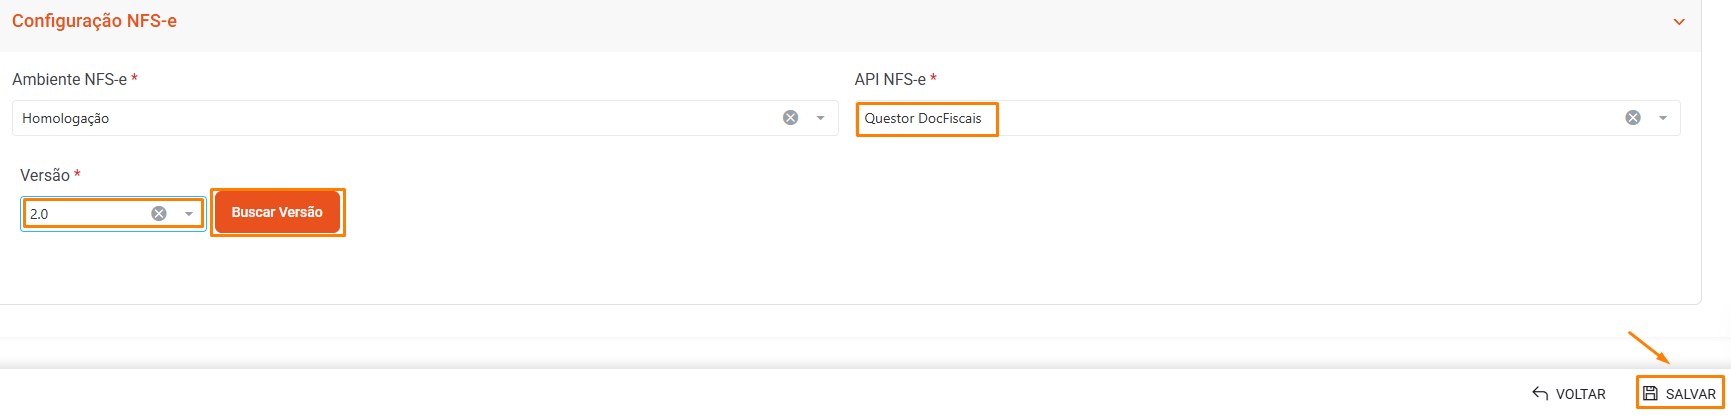Click the SALVAR button label

(x=1690, y=394)
